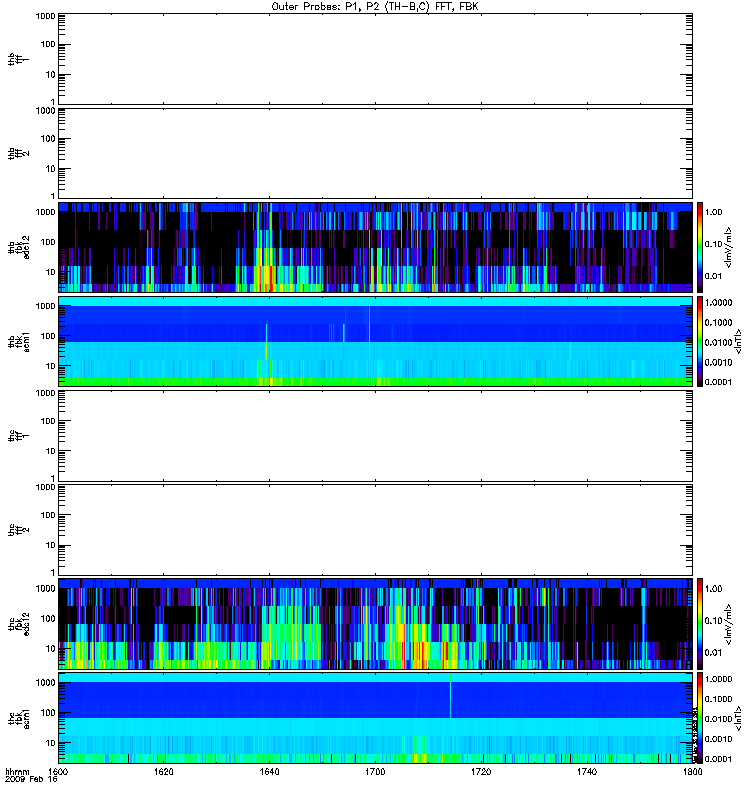Click the 1740 time tick label

point(587,772)
